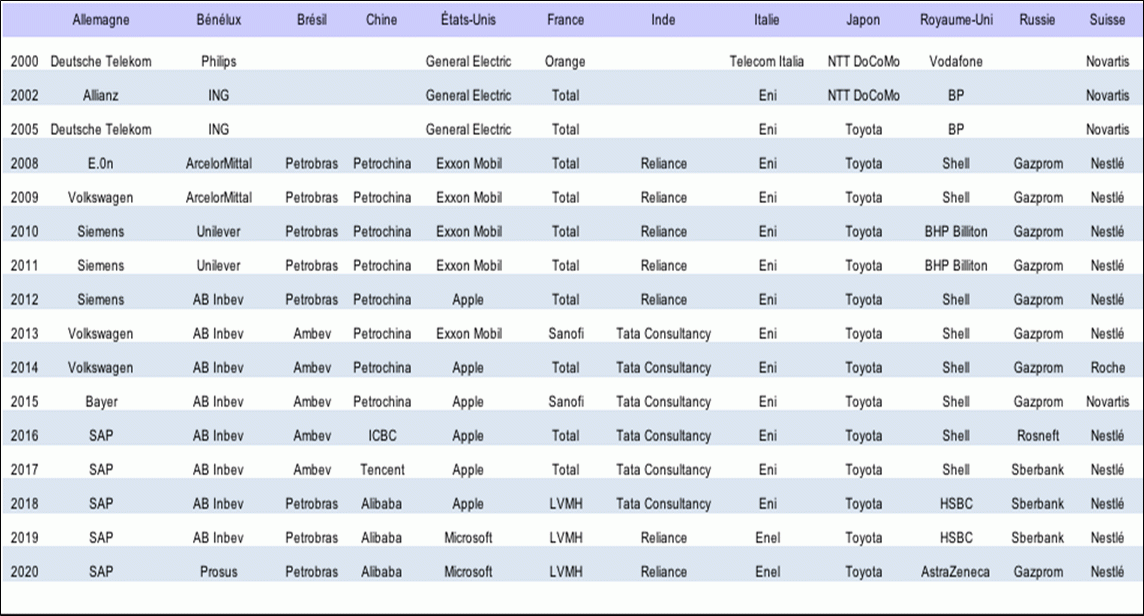Click the Royaume-Uni column header

(x=956, y=20)
